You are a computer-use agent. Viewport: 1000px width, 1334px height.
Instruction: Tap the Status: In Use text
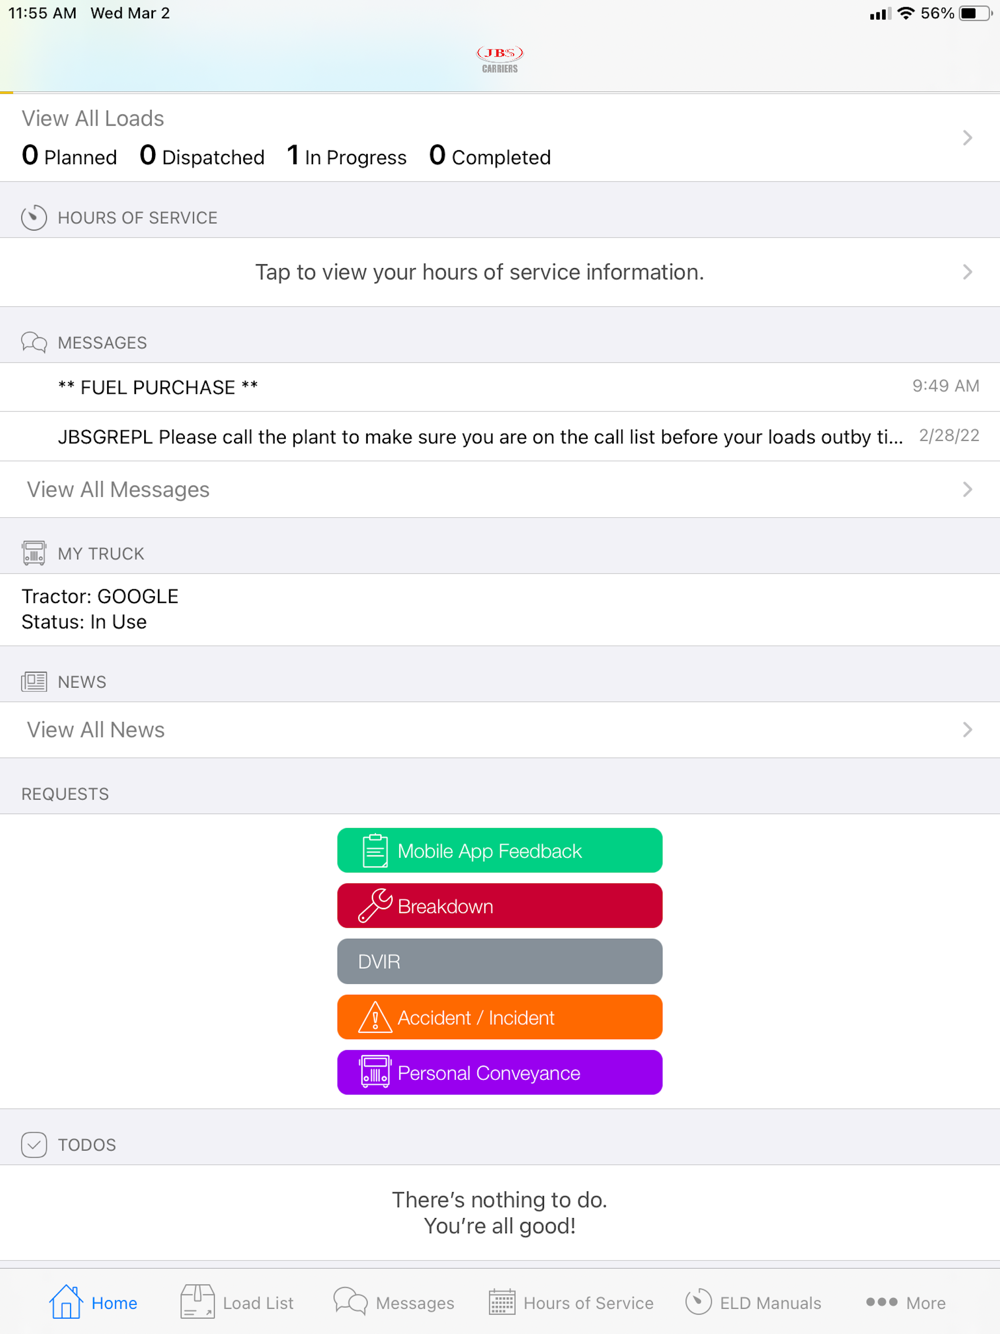point(84,622)
